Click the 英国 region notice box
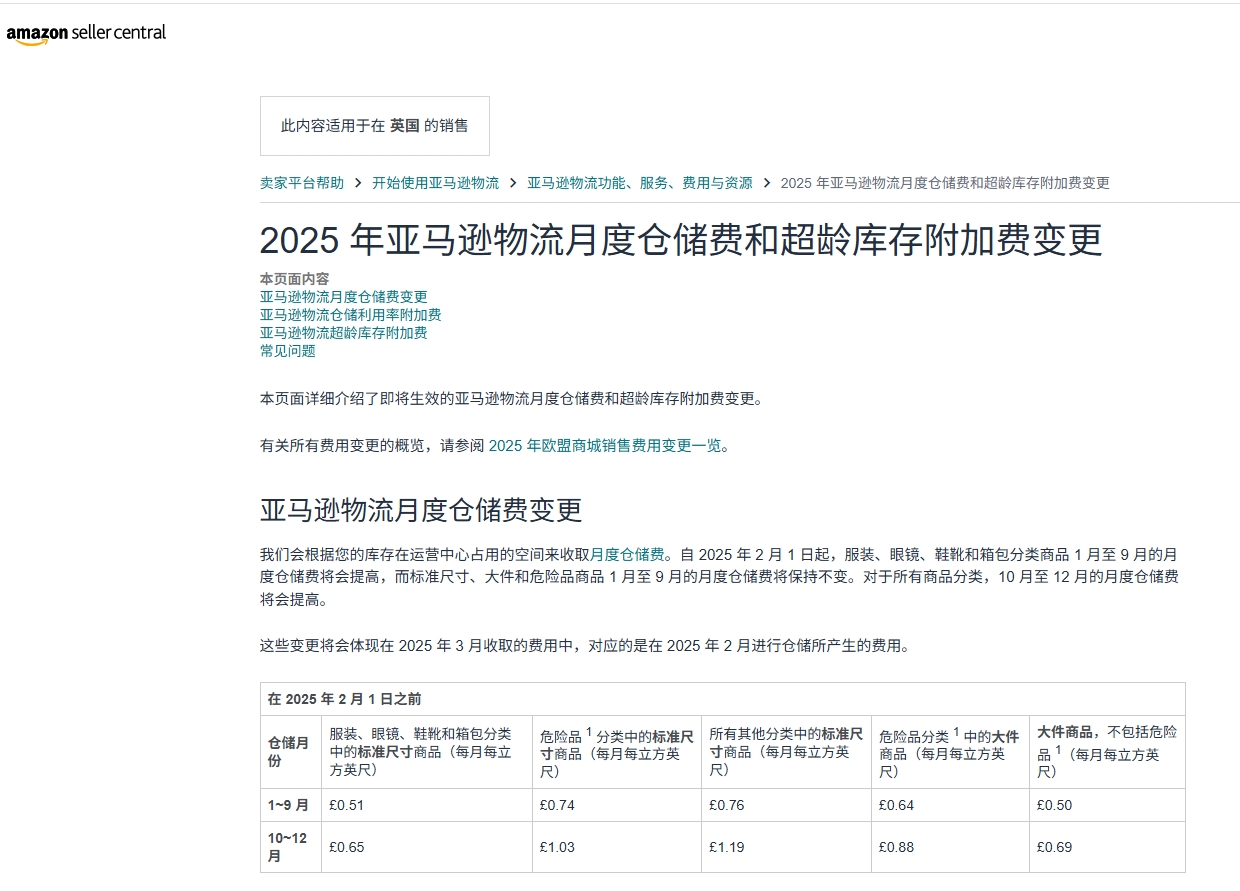The height and width of the screenshot is (891, 1240). 374,125
